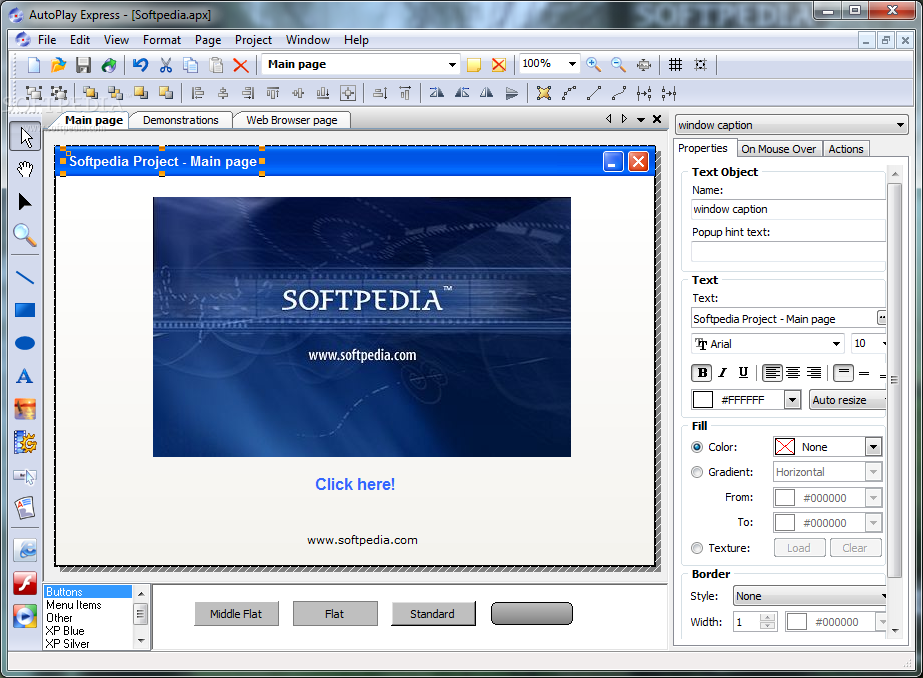923x678 pixels.
Task: Switch to the On Mouse Over tab
Action: tap(778, 149)
